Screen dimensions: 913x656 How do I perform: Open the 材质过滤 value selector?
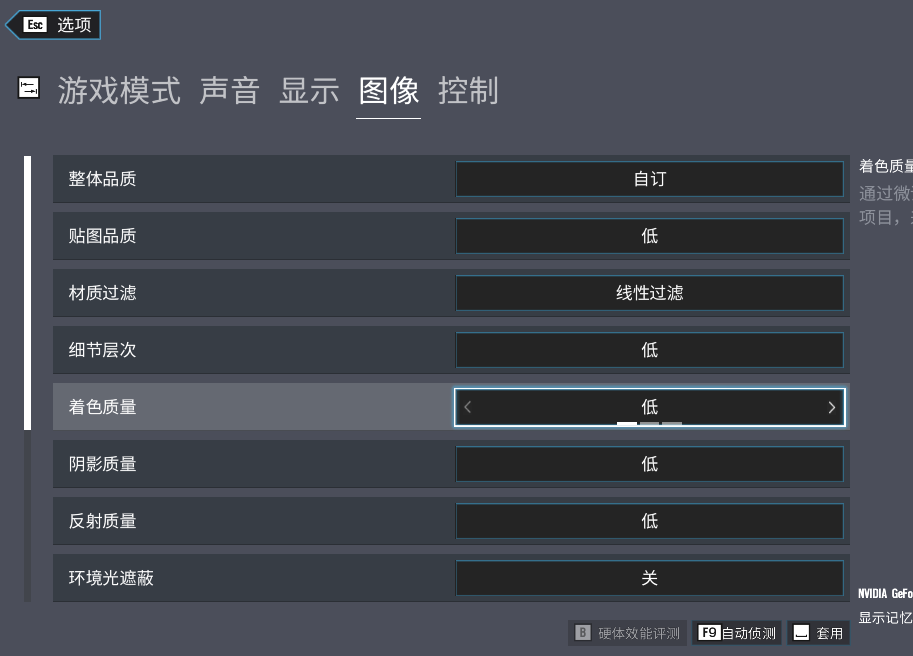click(x=649, y=293)
